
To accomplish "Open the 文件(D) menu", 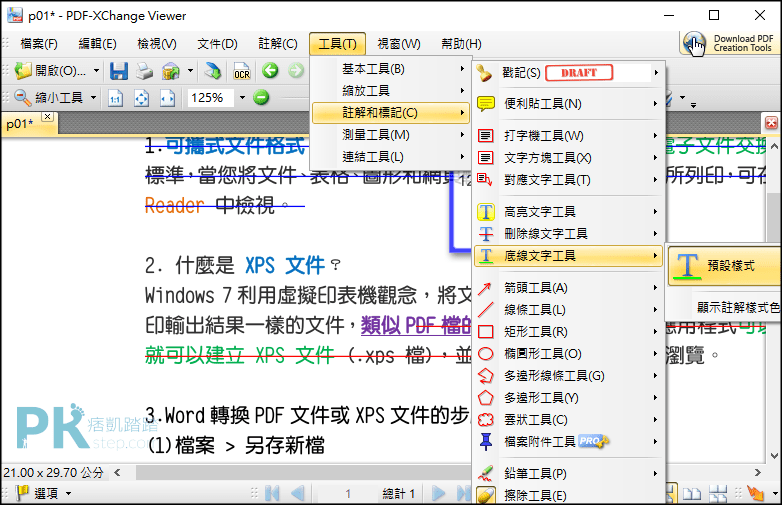I will click(217, 44).
